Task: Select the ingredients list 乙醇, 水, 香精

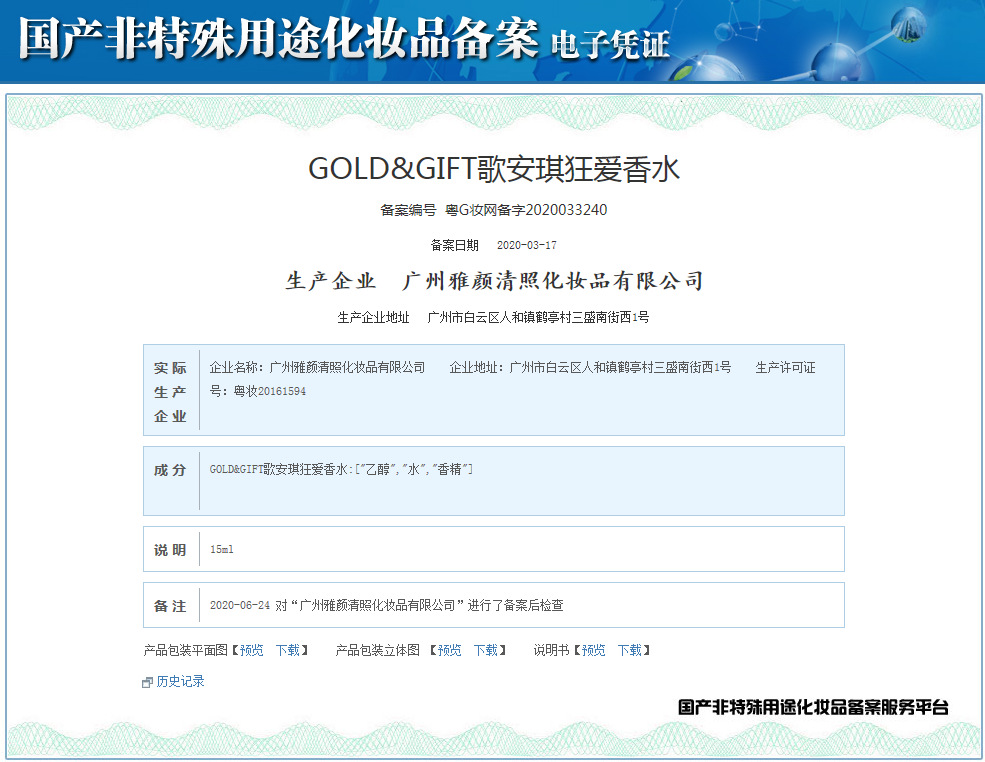Action: (415, 469)
